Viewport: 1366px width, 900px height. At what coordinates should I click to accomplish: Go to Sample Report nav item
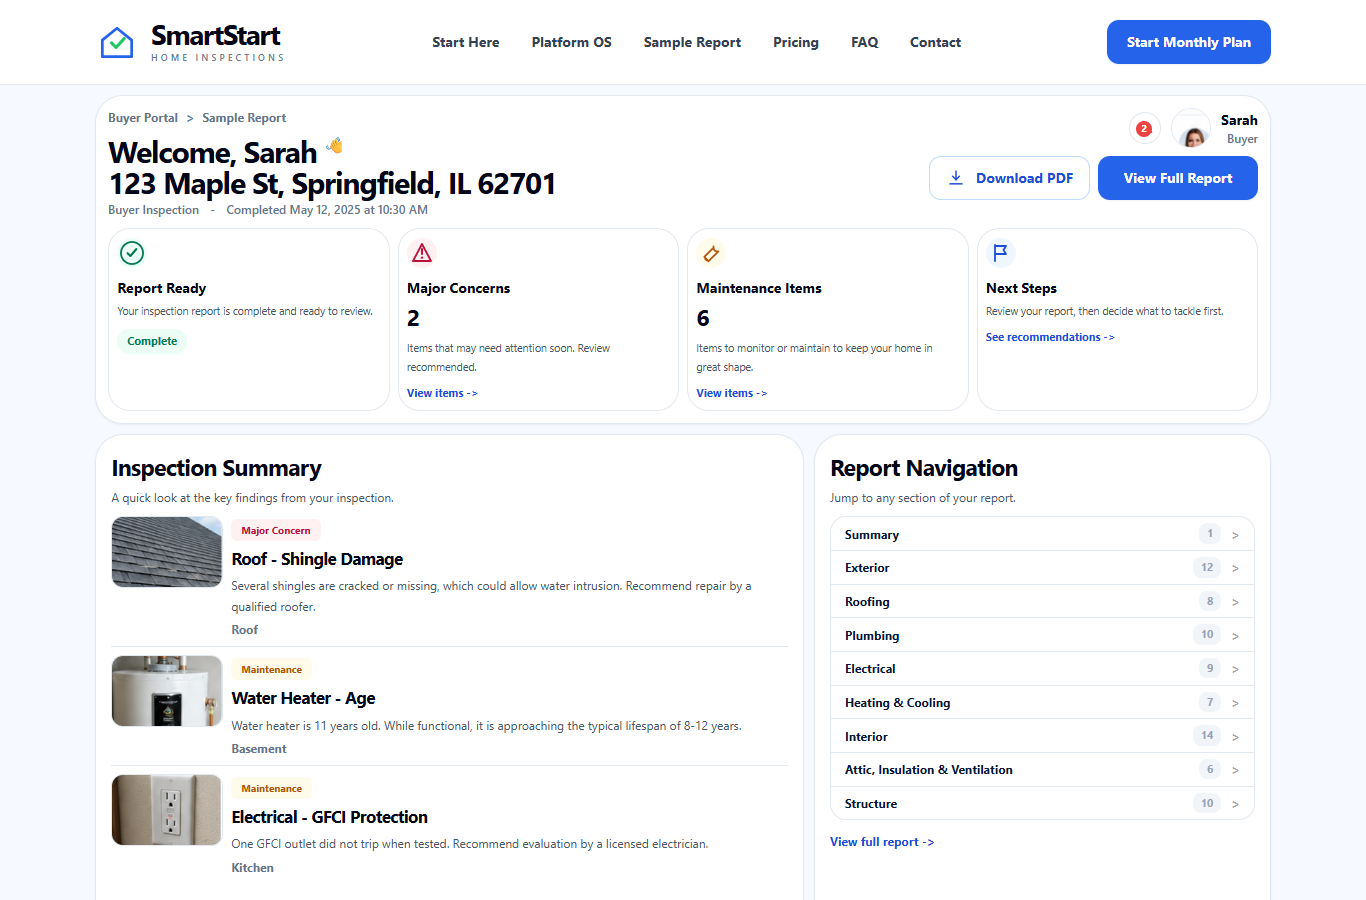pyautogui.click(x=692, y=42)
